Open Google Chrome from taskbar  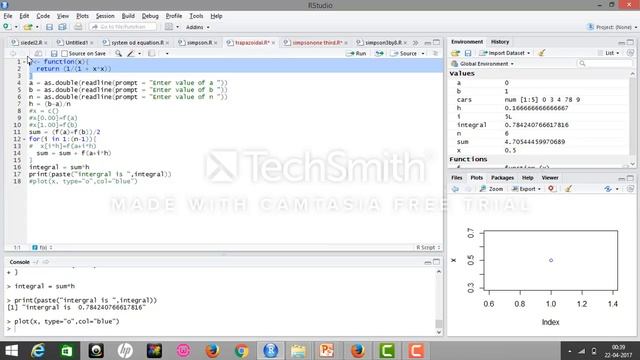(242, 351)
